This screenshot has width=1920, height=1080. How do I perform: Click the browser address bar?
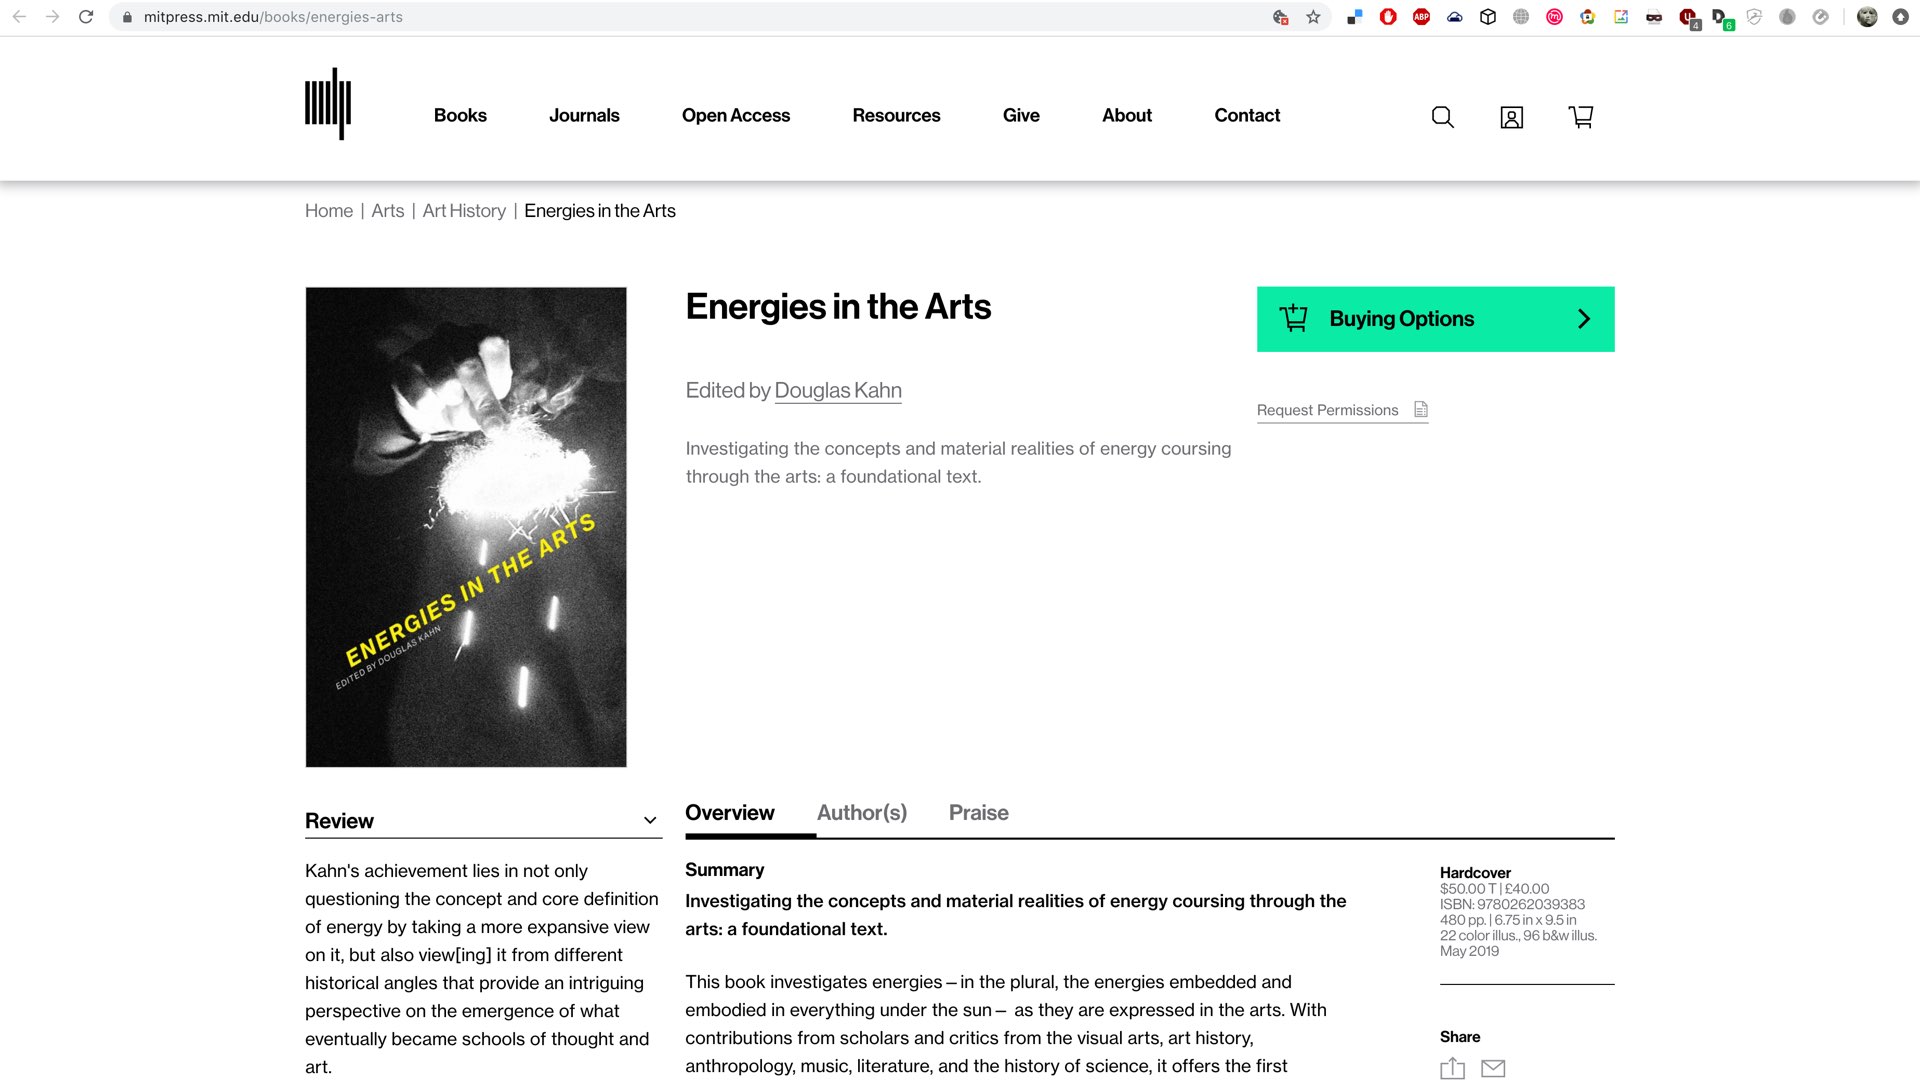click(700, 17)
